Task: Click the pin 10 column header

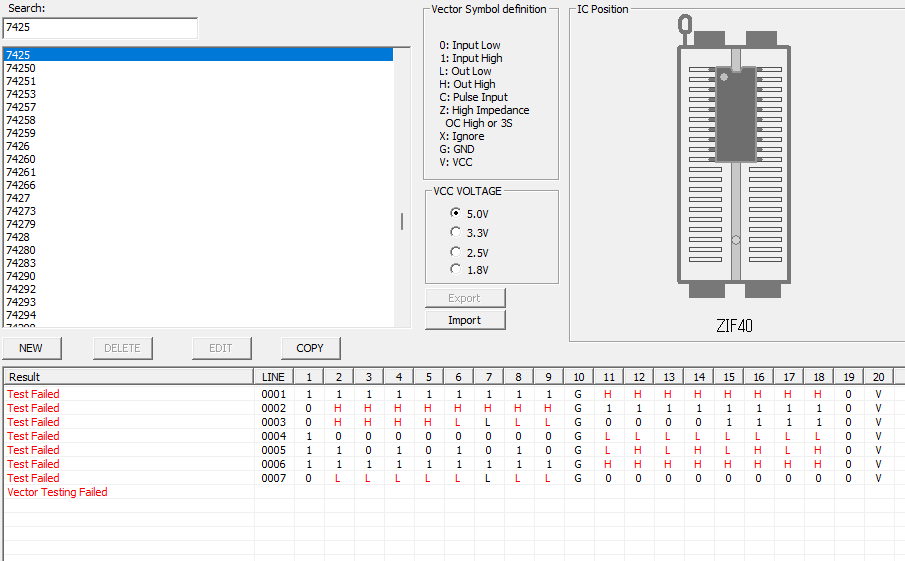Action: (579, 376)
